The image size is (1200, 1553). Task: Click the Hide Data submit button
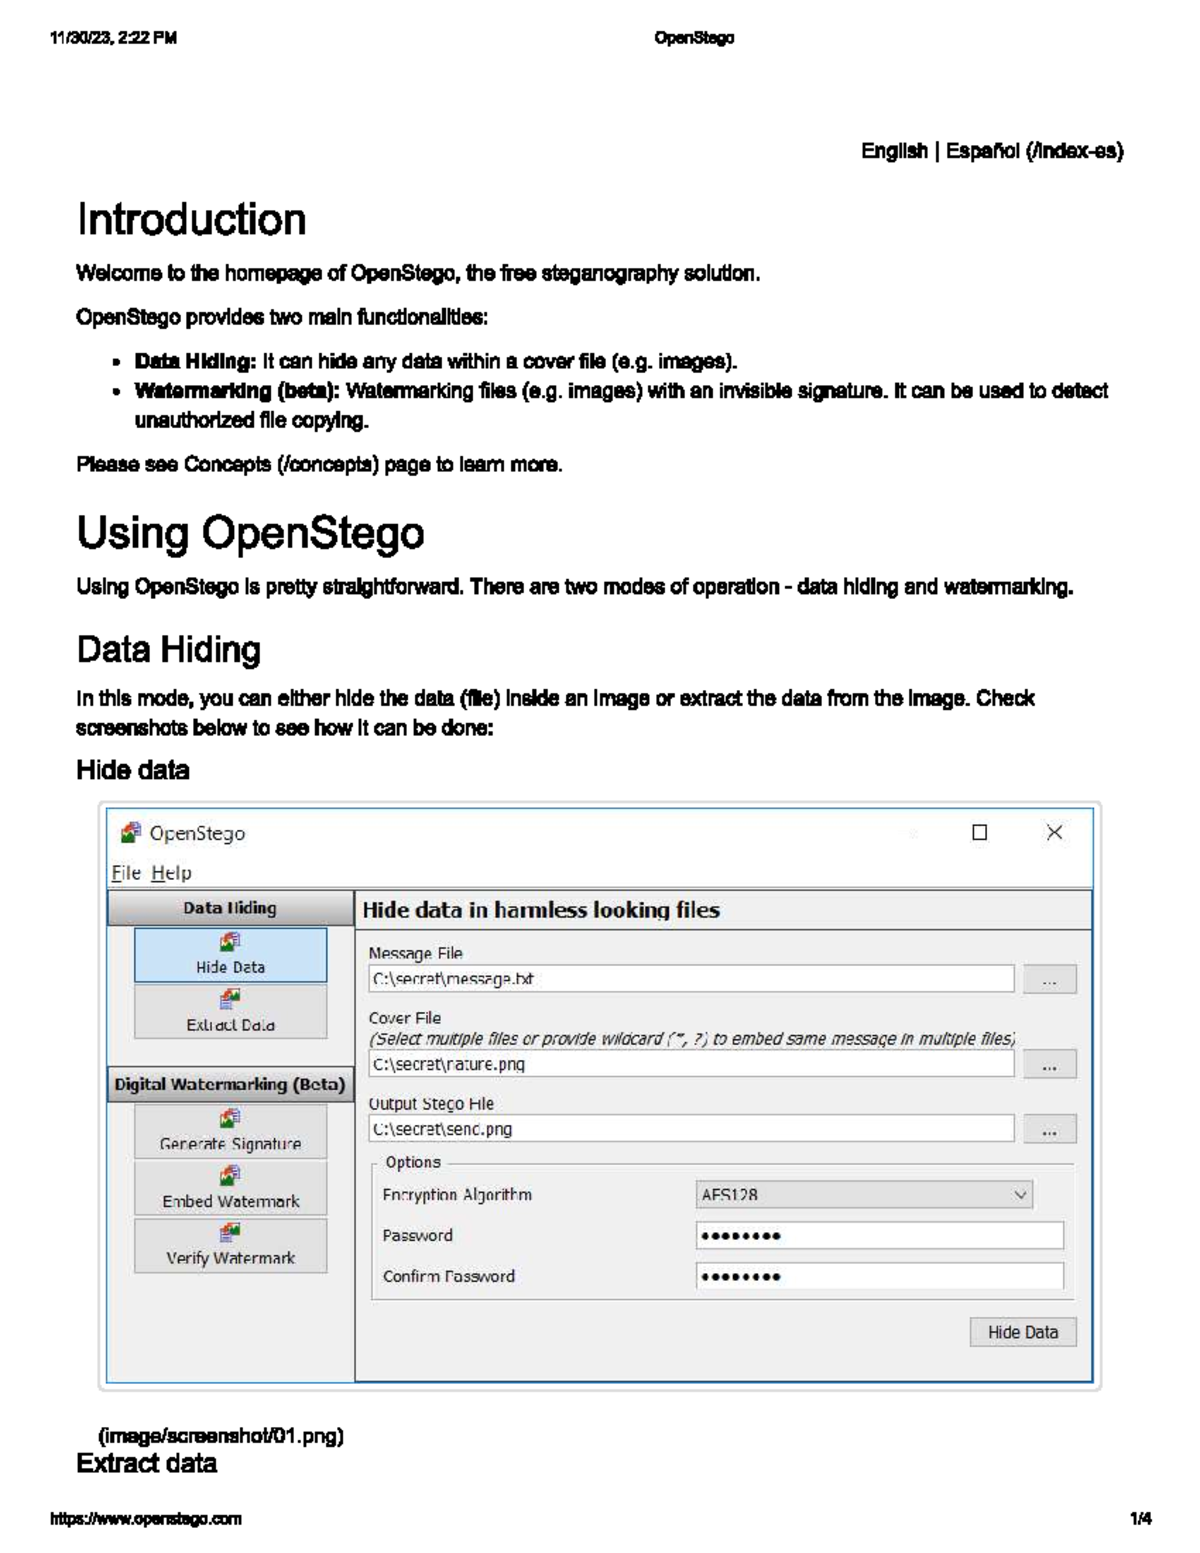[x=1023, y=1332]
